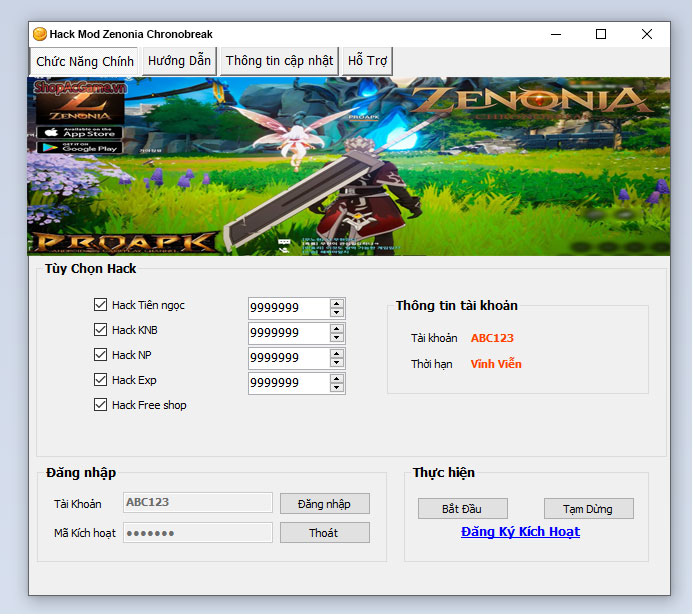
Task: Click the Google Play badge in banner
Action: tap(80, 148)
